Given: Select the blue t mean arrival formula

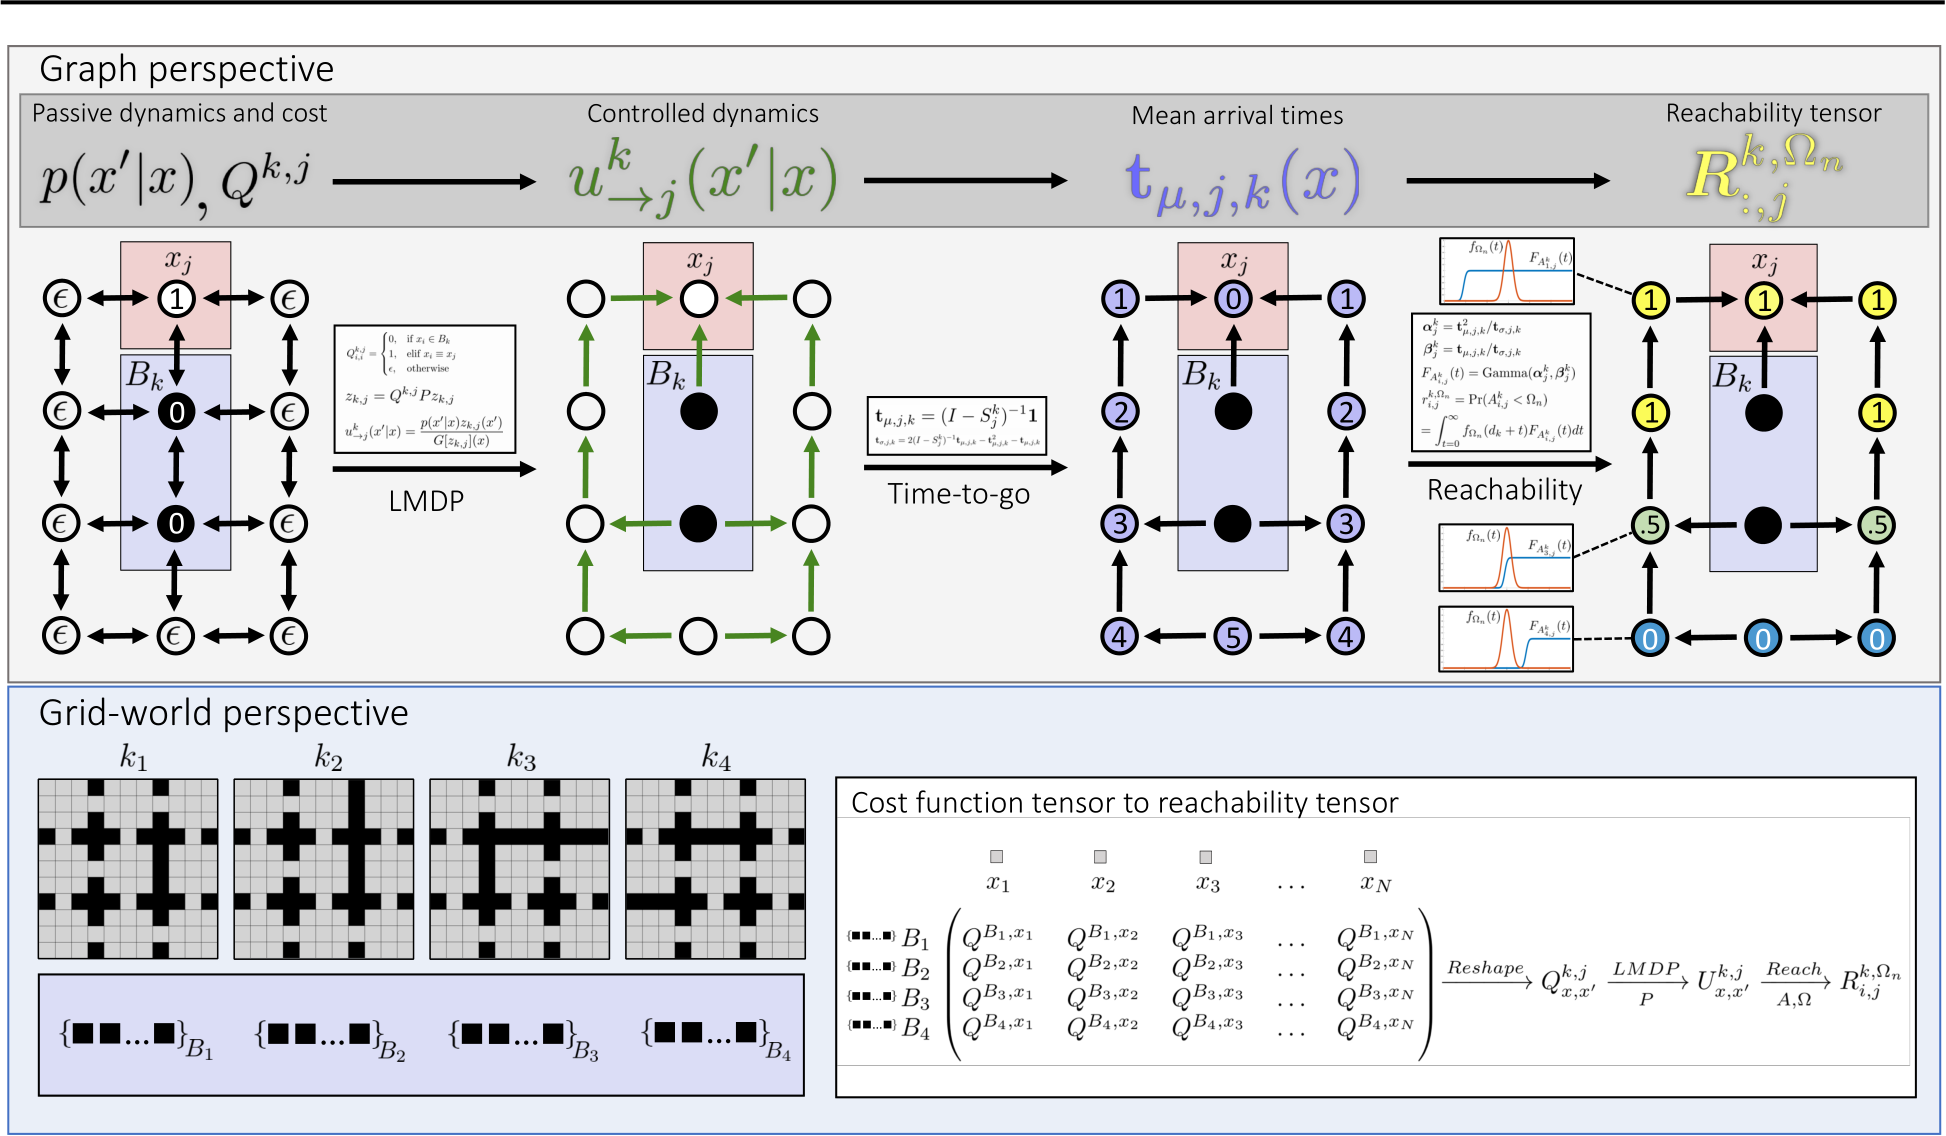Looking at the screenshot, I should (x=1243, y=180).
